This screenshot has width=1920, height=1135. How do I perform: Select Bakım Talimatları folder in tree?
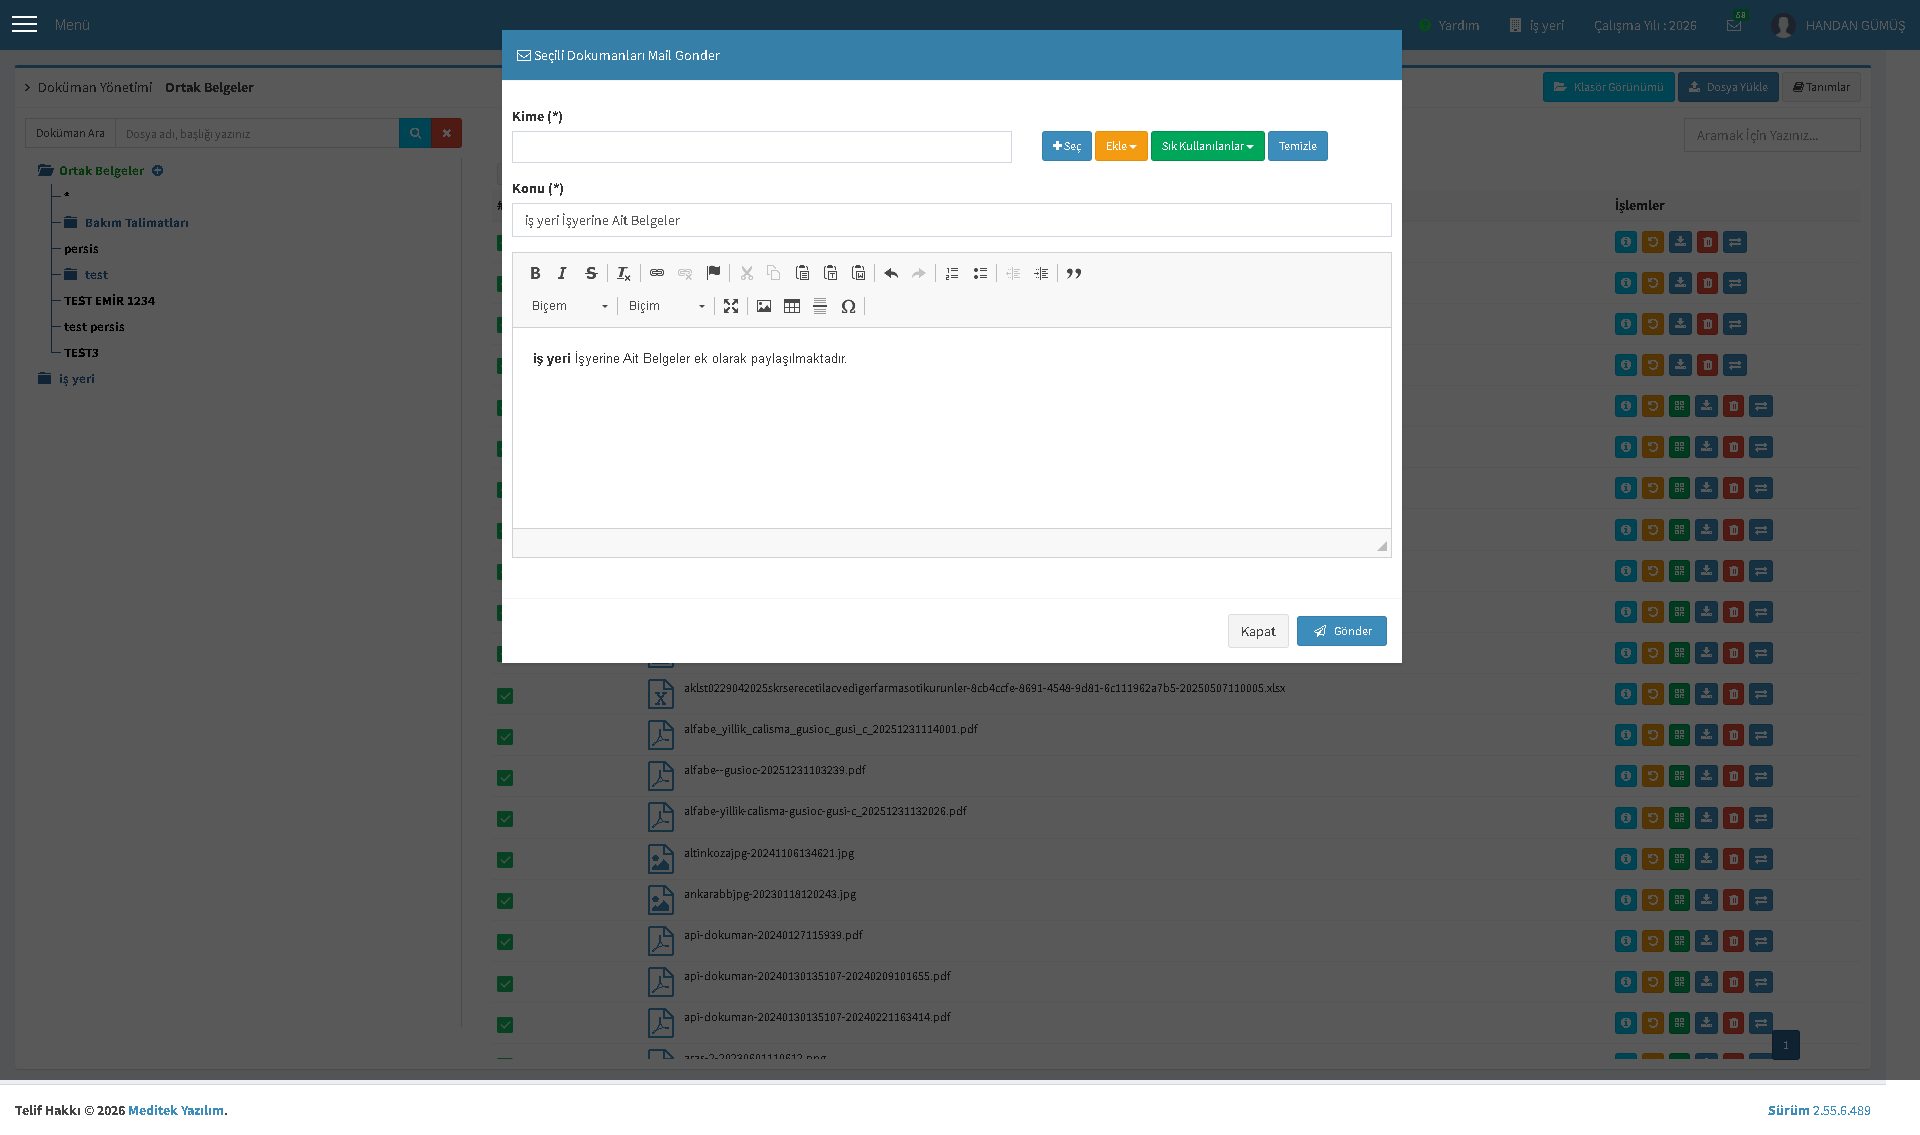click(136, 223)
